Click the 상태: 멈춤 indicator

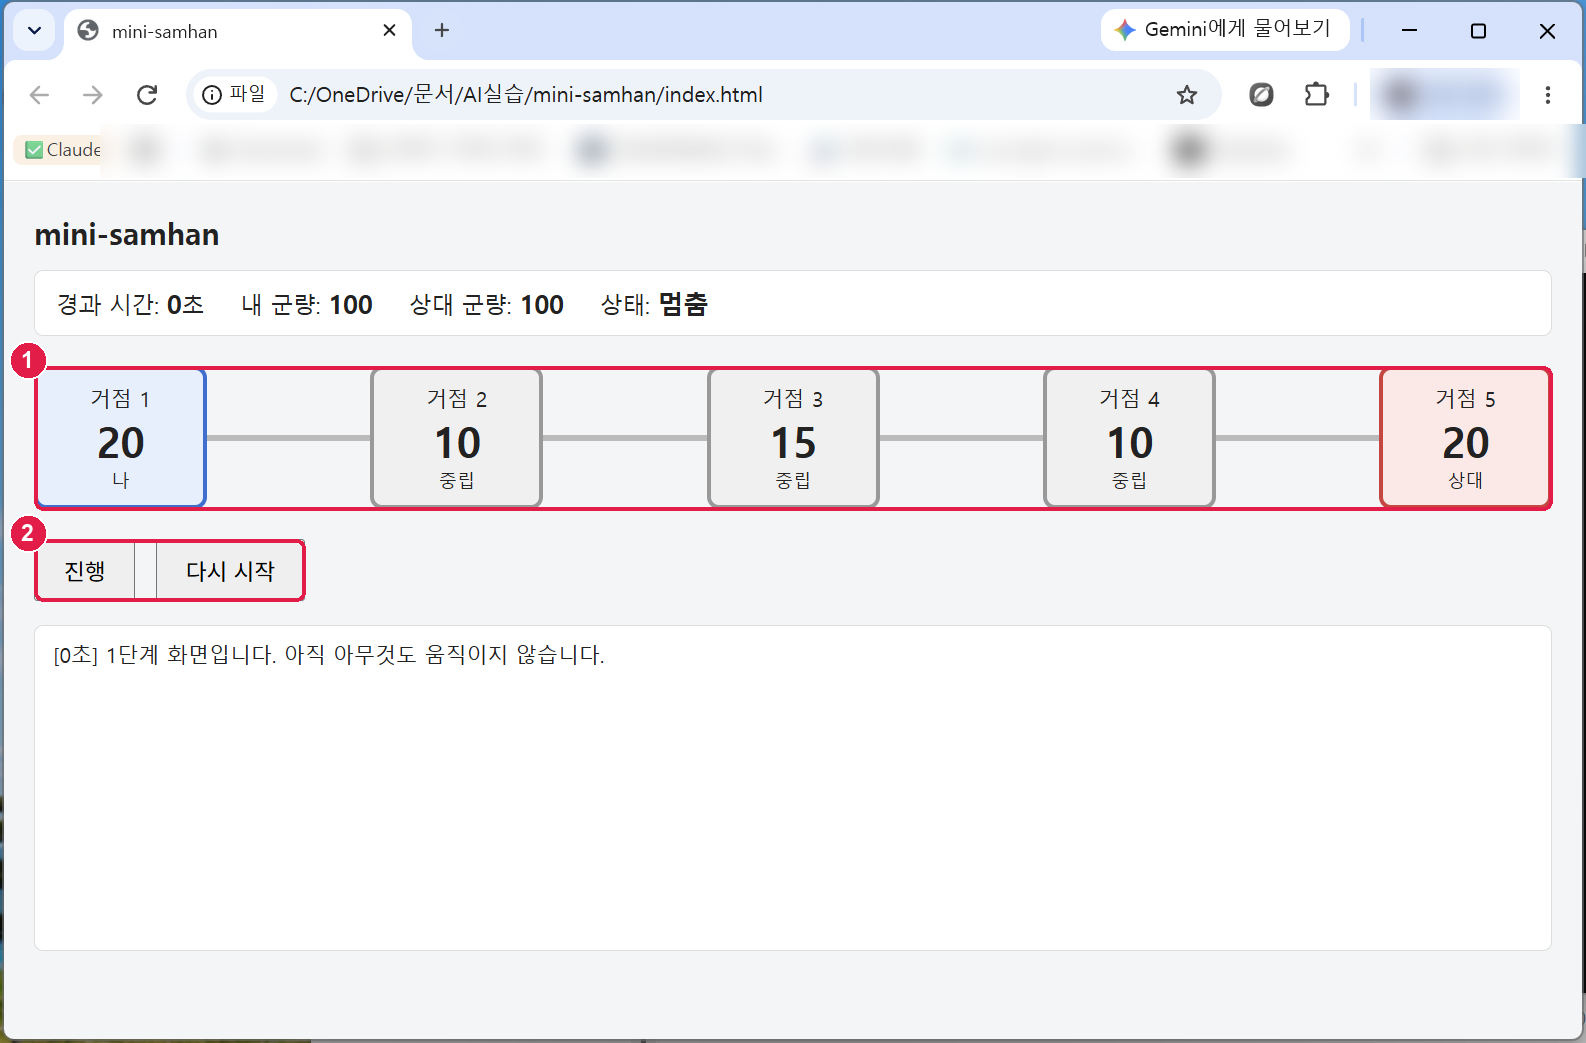tap(654, 304)
